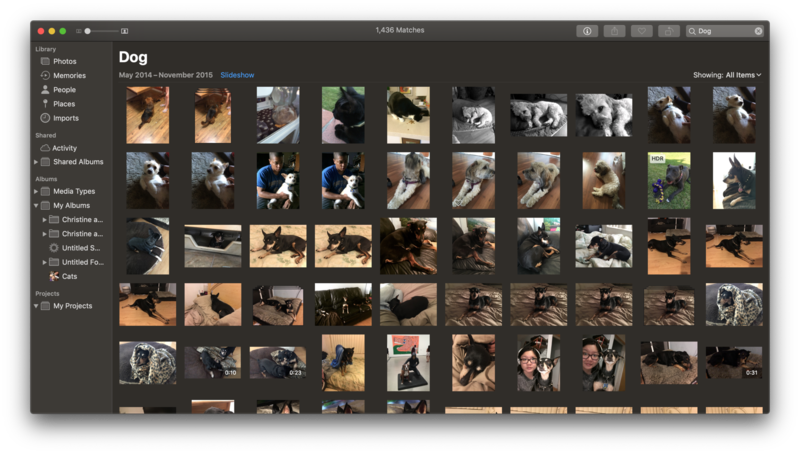Image resolution: width=800 pixels, height=454 pixels.
Task: Toggle the Favorite heart button
Action: 641,31
